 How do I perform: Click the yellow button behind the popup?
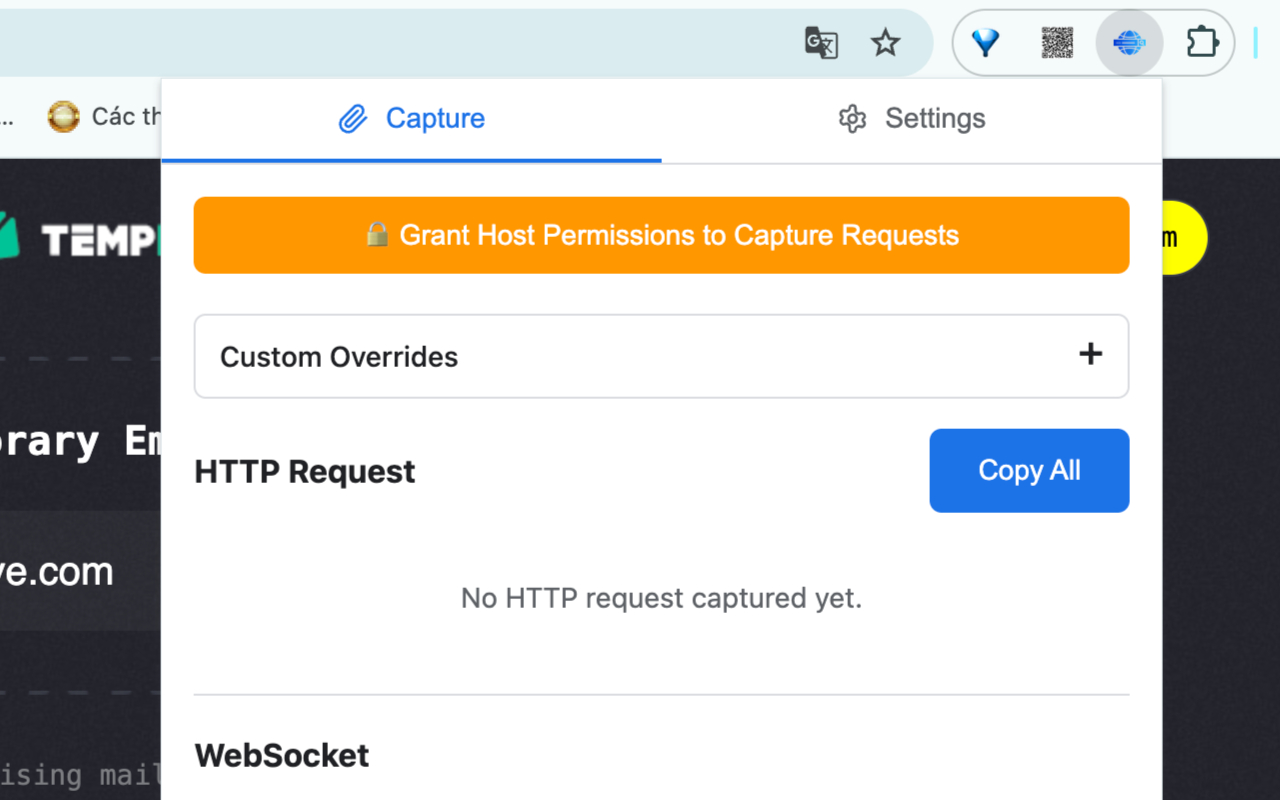tap(1185, 238)
